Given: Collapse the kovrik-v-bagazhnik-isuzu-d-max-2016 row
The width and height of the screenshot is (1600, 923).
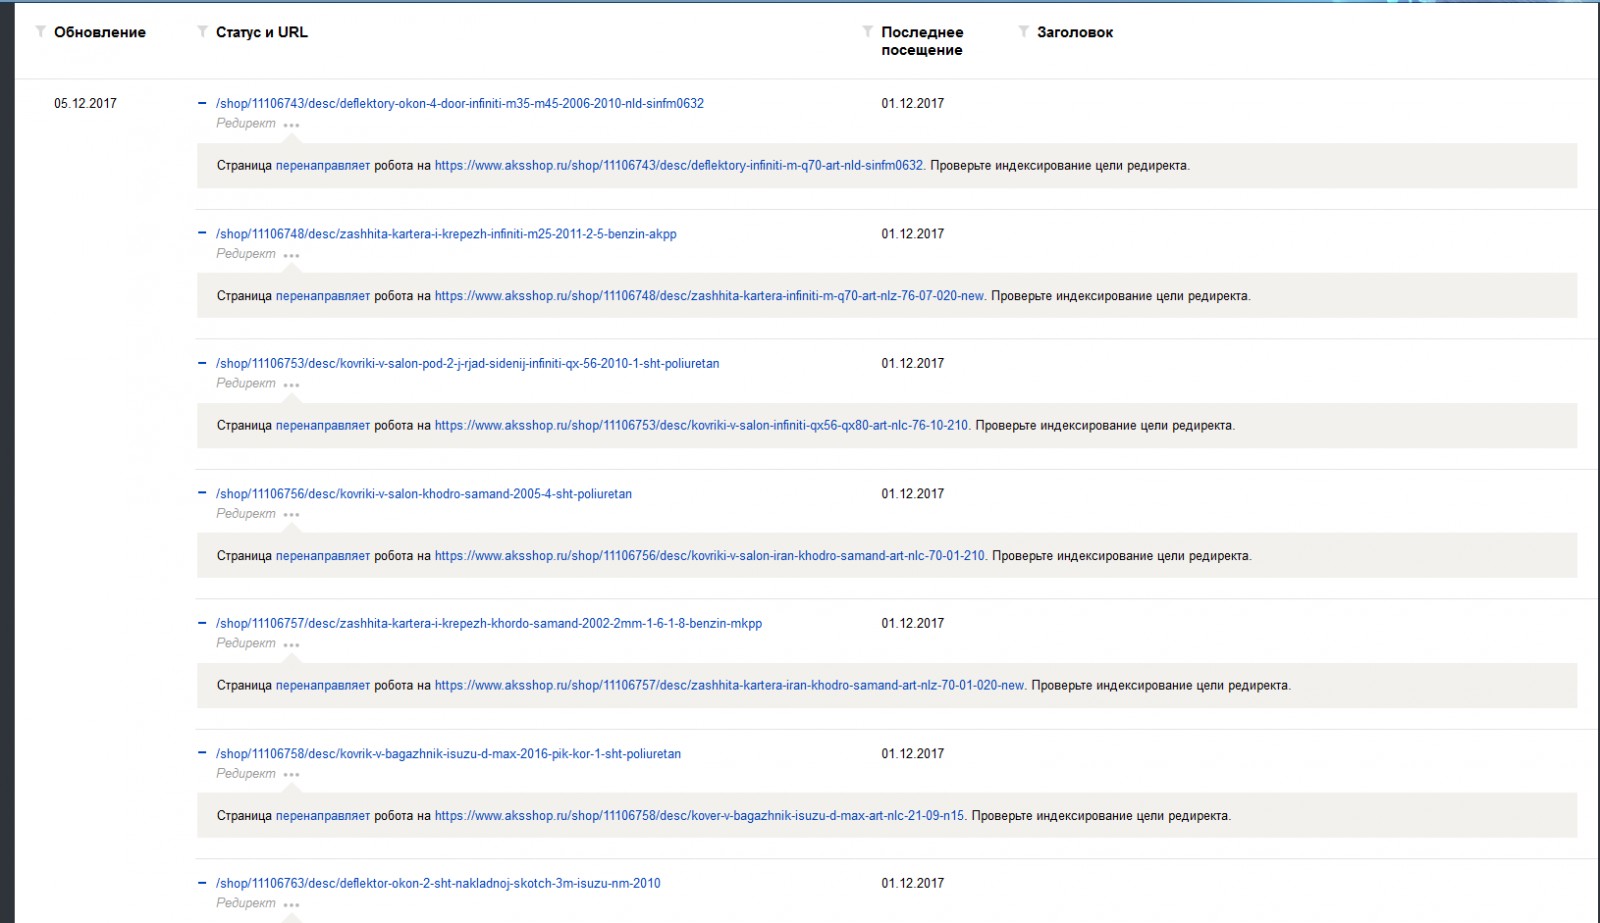Looking at the screenshot, I should pos(203,753).
